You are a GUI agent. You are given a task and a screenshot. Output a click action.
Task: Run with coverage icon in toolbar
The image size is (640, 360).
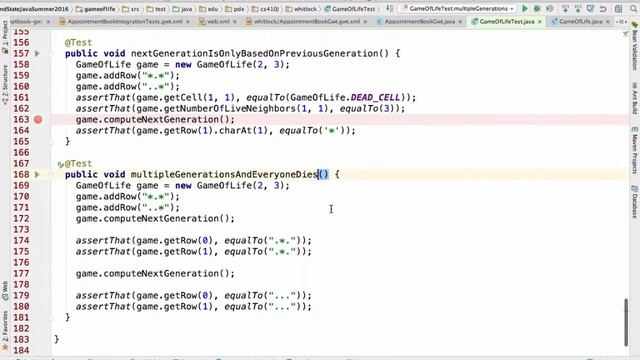550,9
